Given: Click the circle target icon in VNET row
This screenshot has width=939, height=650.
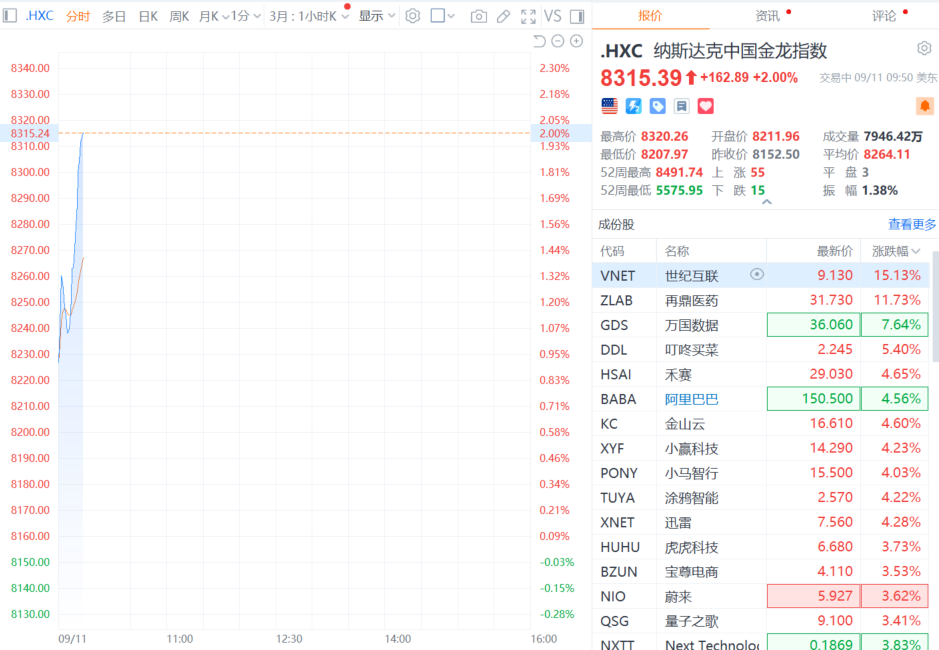Looking at the screenshot, I should [x=757, y=274].
